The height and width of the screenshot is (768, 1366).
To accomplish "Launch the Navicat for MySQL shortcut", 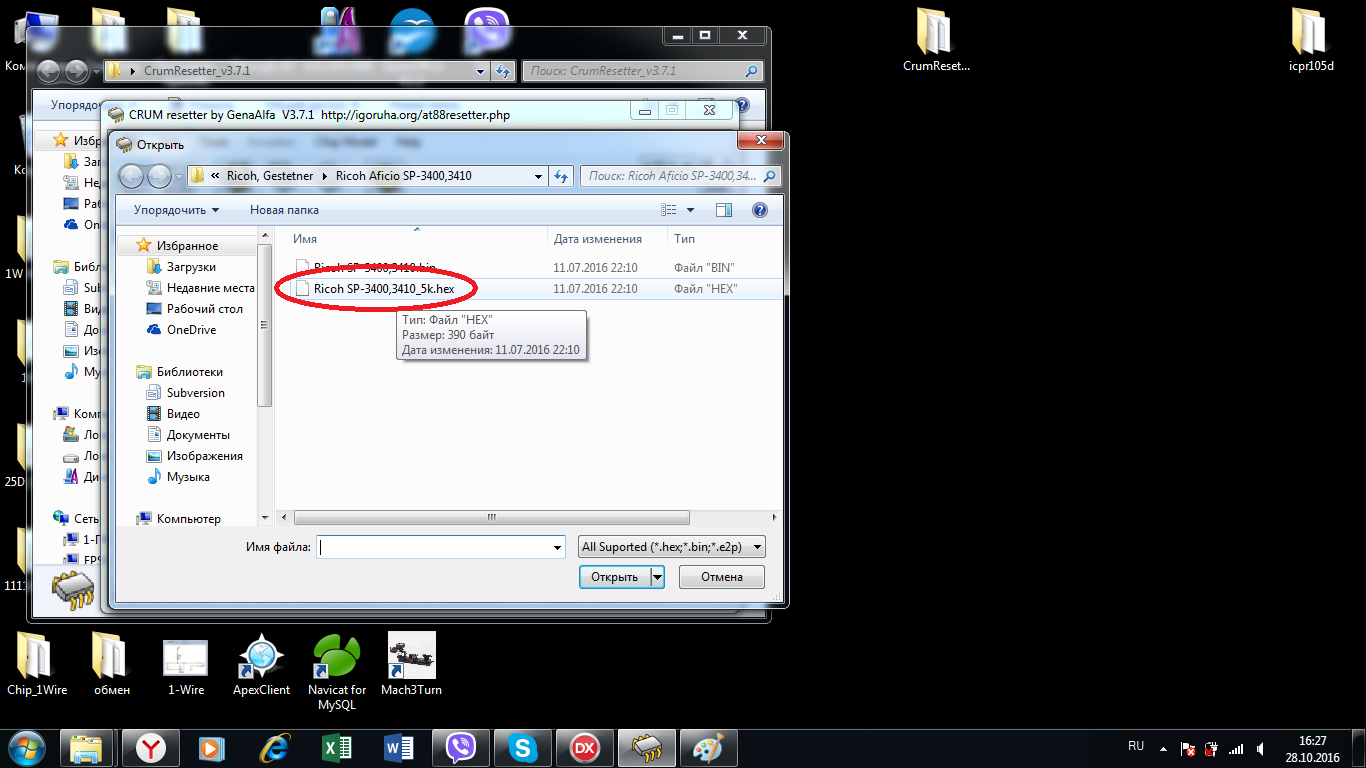I will pyautogui.click(x=336, y=672).
